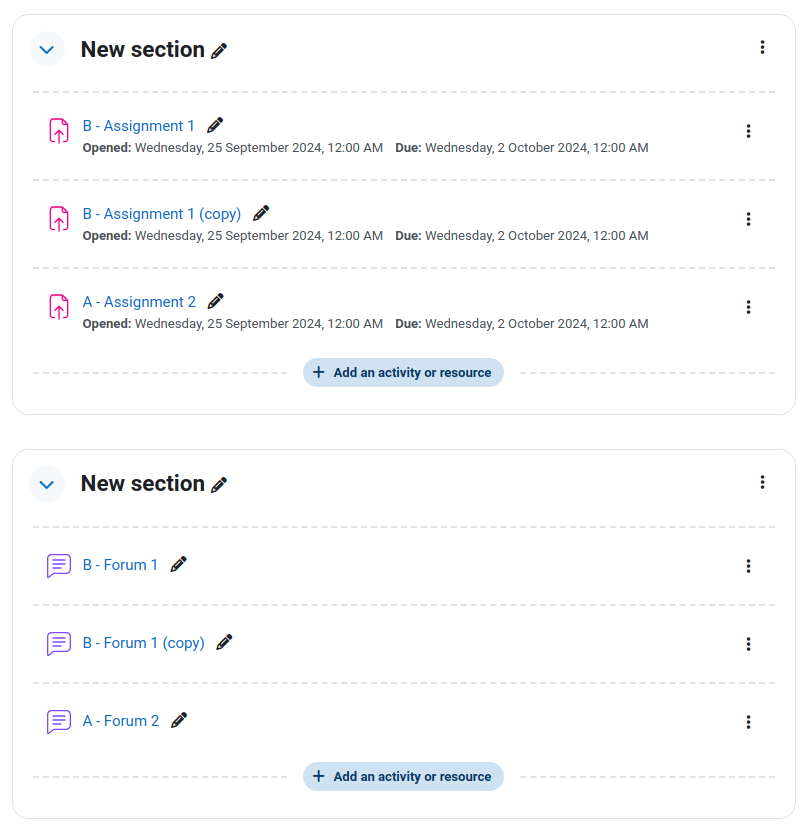
Task: Edit the first New section title
Action: [219, 51]
